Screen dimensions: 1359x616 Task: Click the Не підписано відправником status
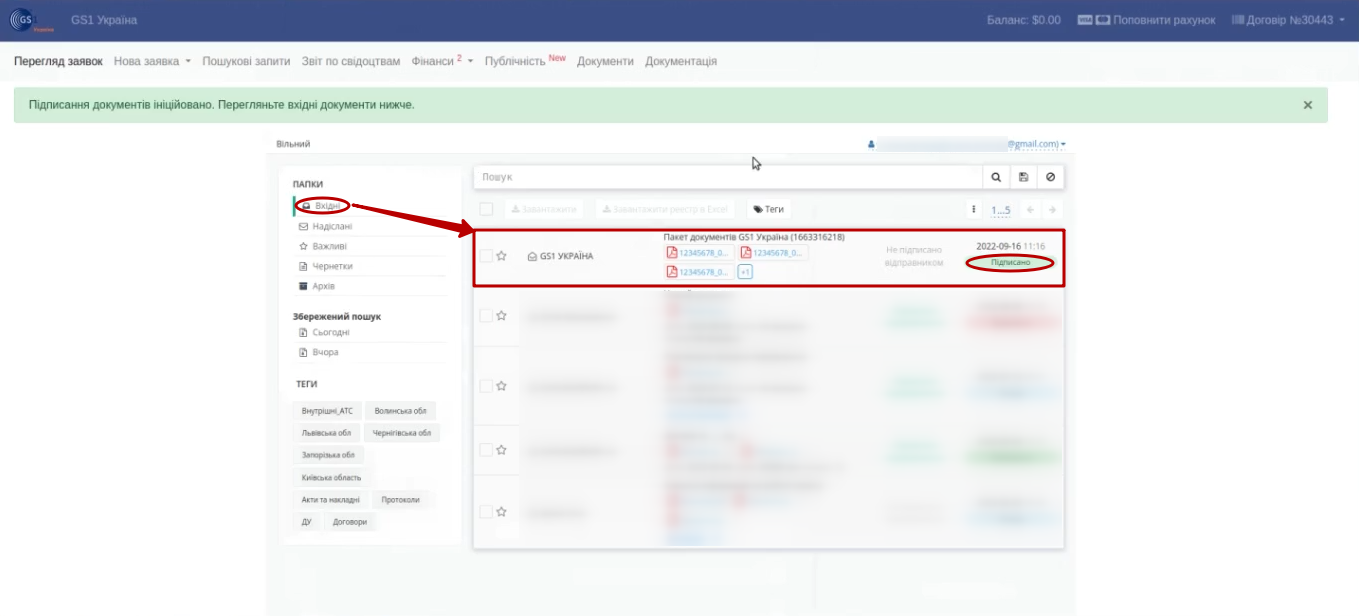(914, 256)
